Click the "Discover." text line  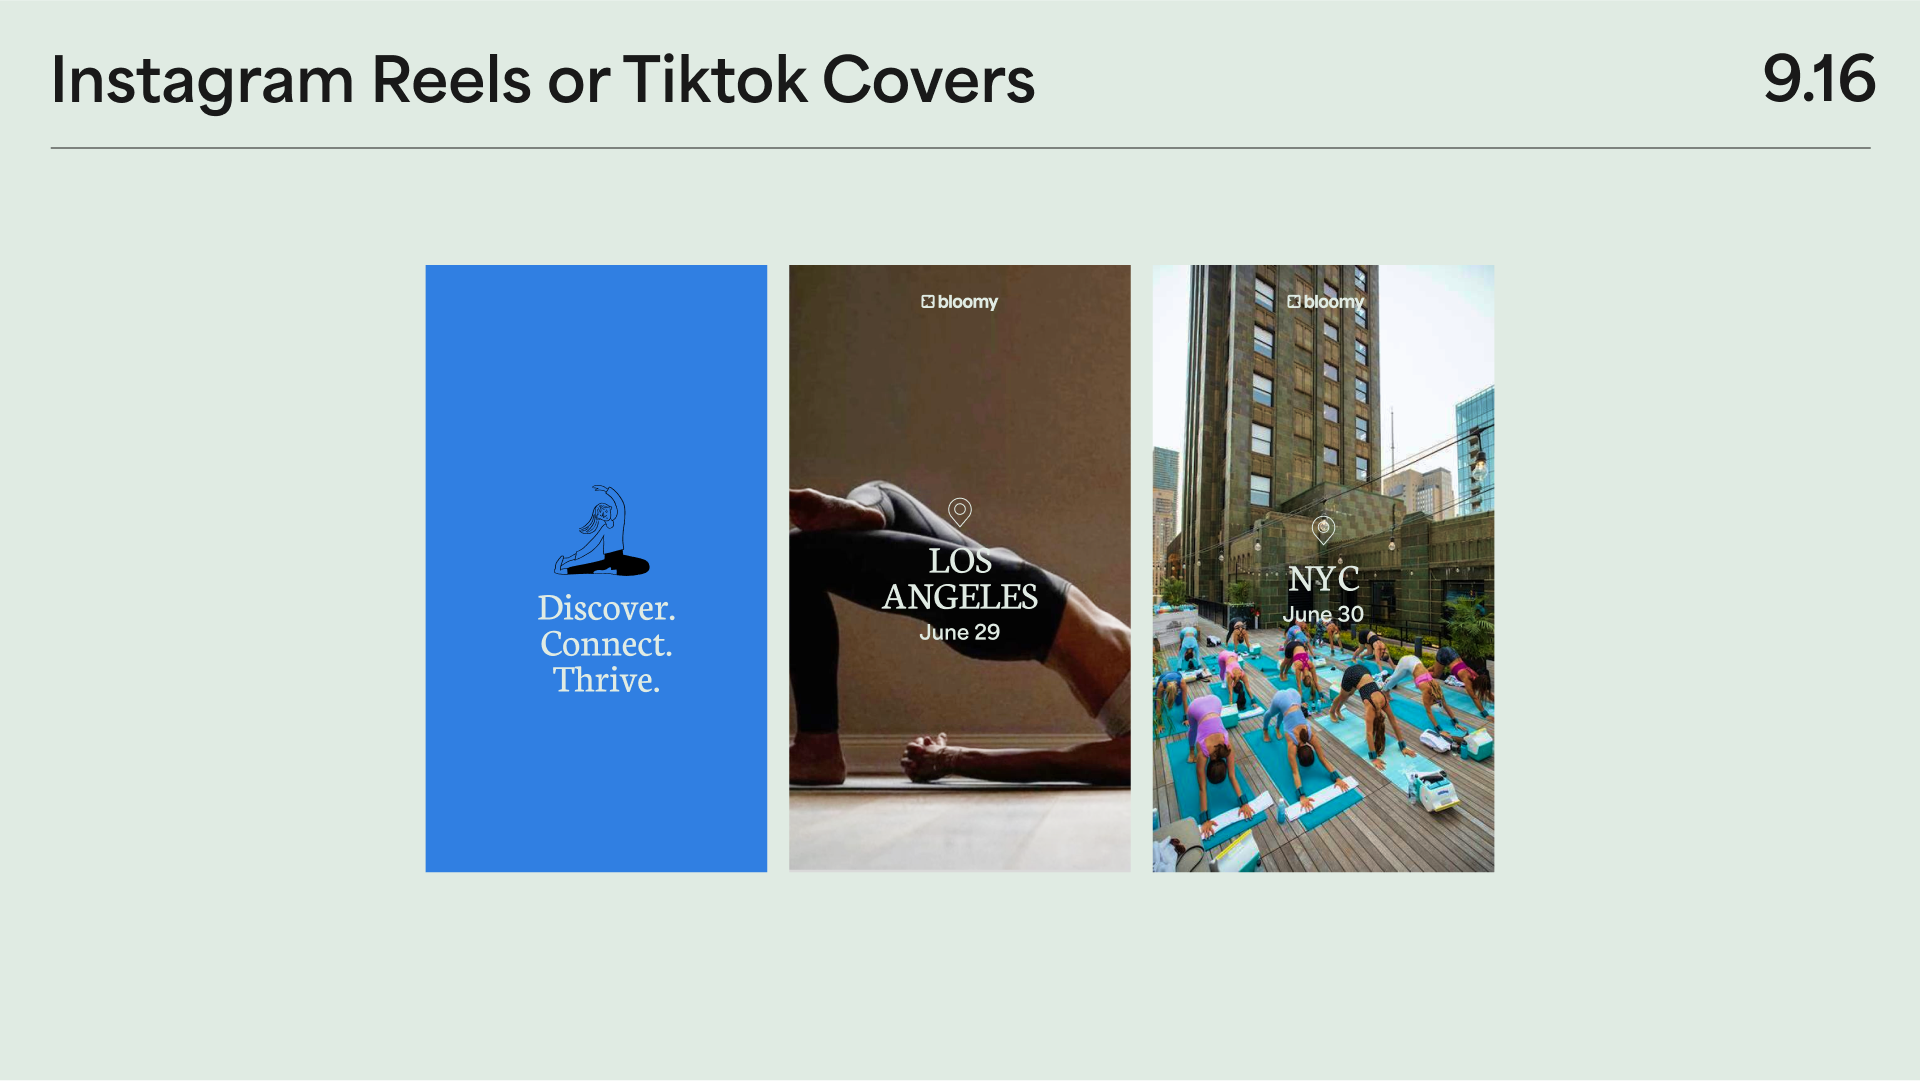(606, 608)
